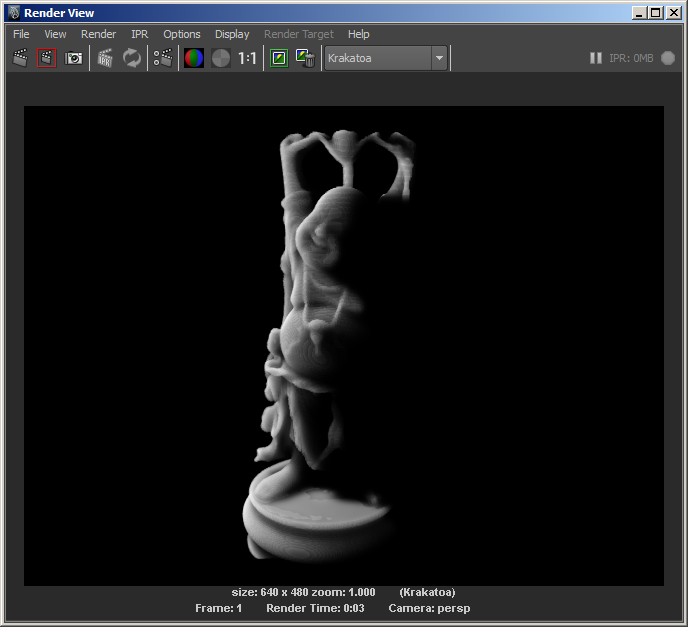688x627 pixels.
Task: Toggle 1:1 real size display
Action: tap(247, 58)
